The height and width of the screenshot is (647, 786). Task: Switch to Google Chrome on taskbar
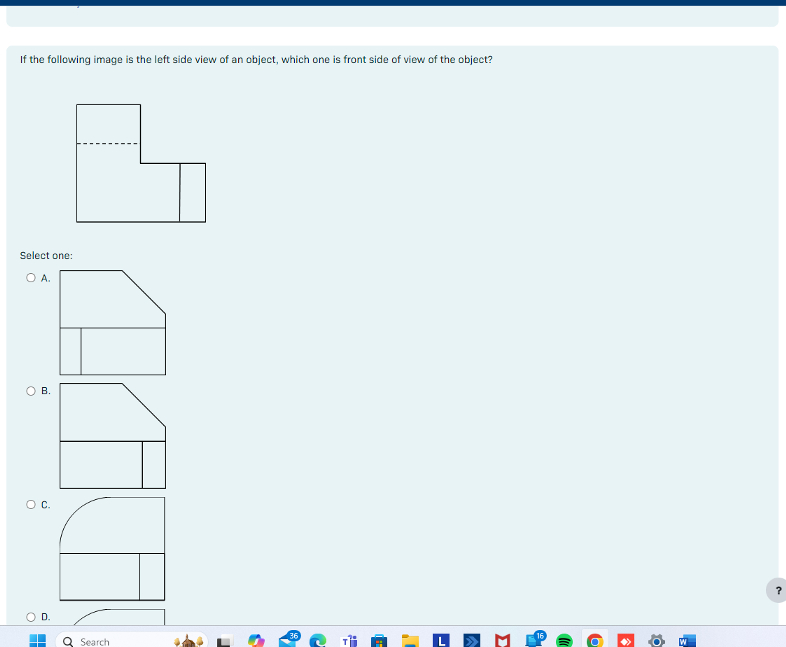[595, 641]
